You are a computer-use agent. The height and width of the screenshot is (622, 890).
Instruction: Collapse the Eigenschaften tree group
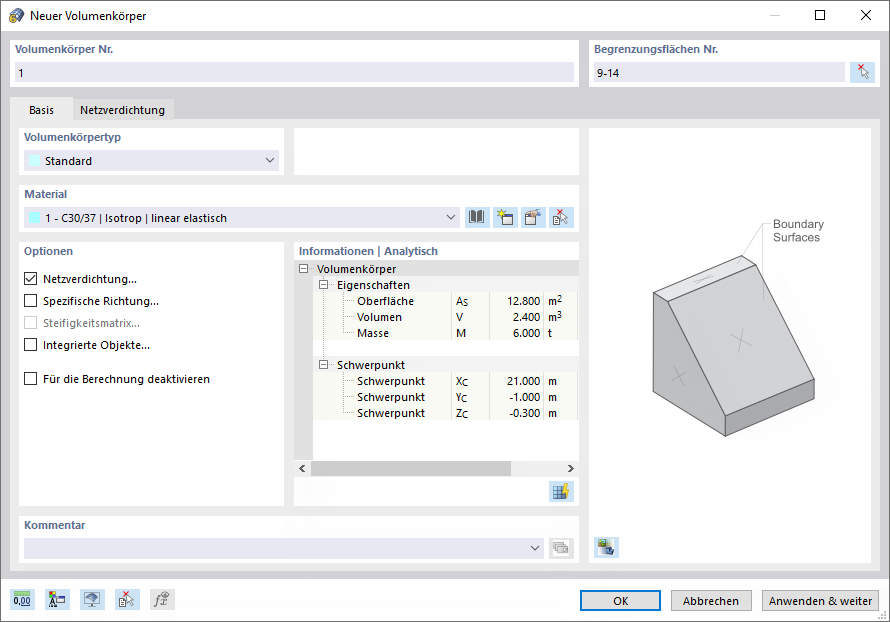pyautogui.click(x=324, y=285)
